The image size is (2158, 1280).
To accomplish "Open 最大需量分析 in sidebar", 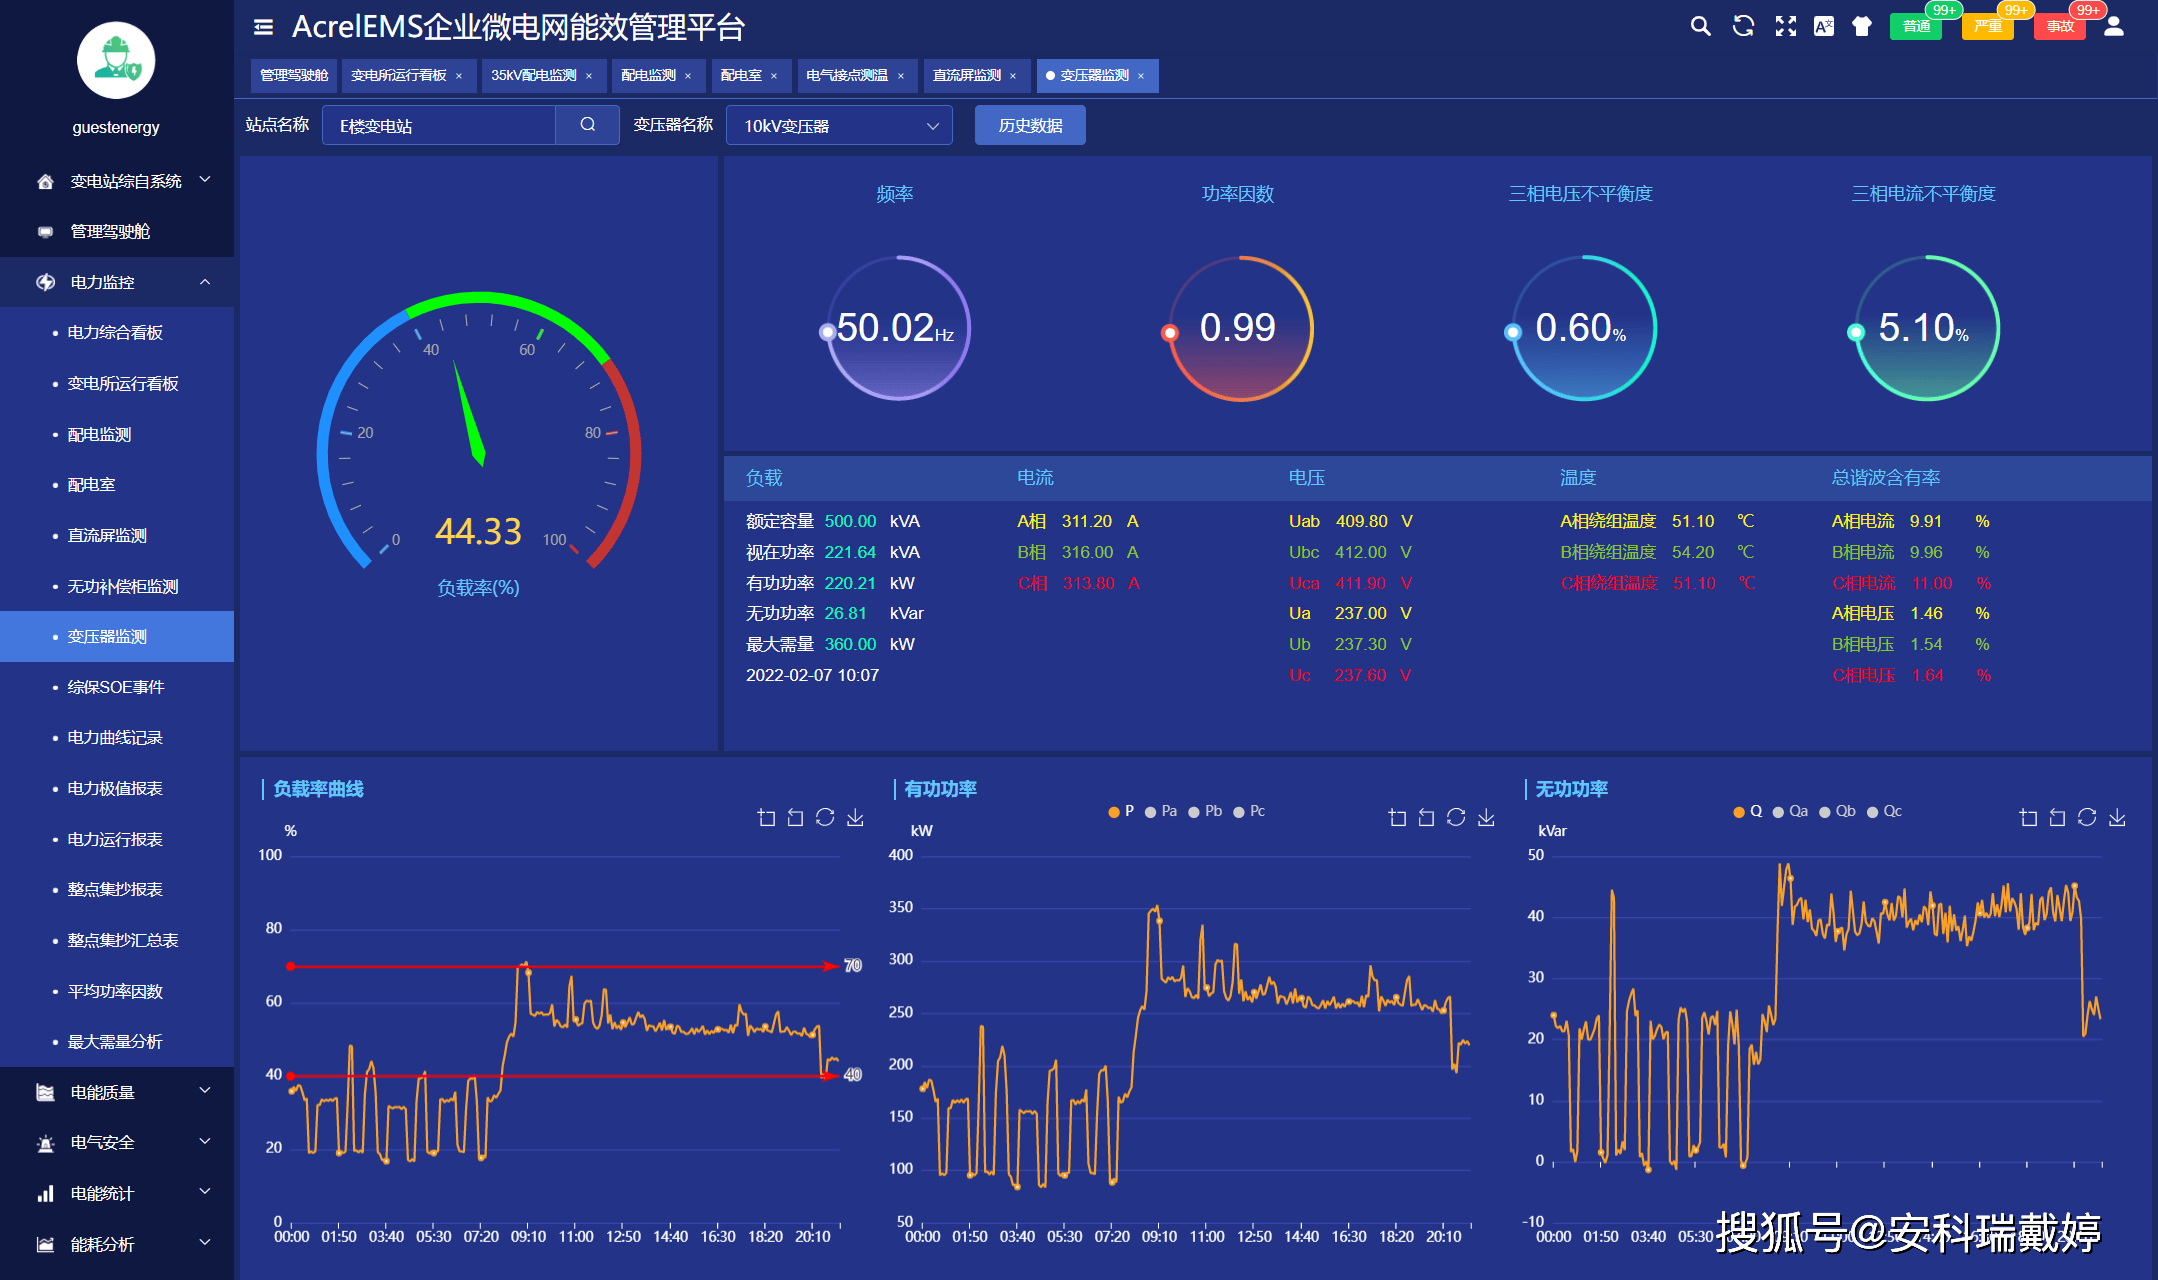I will point(117,1041).
